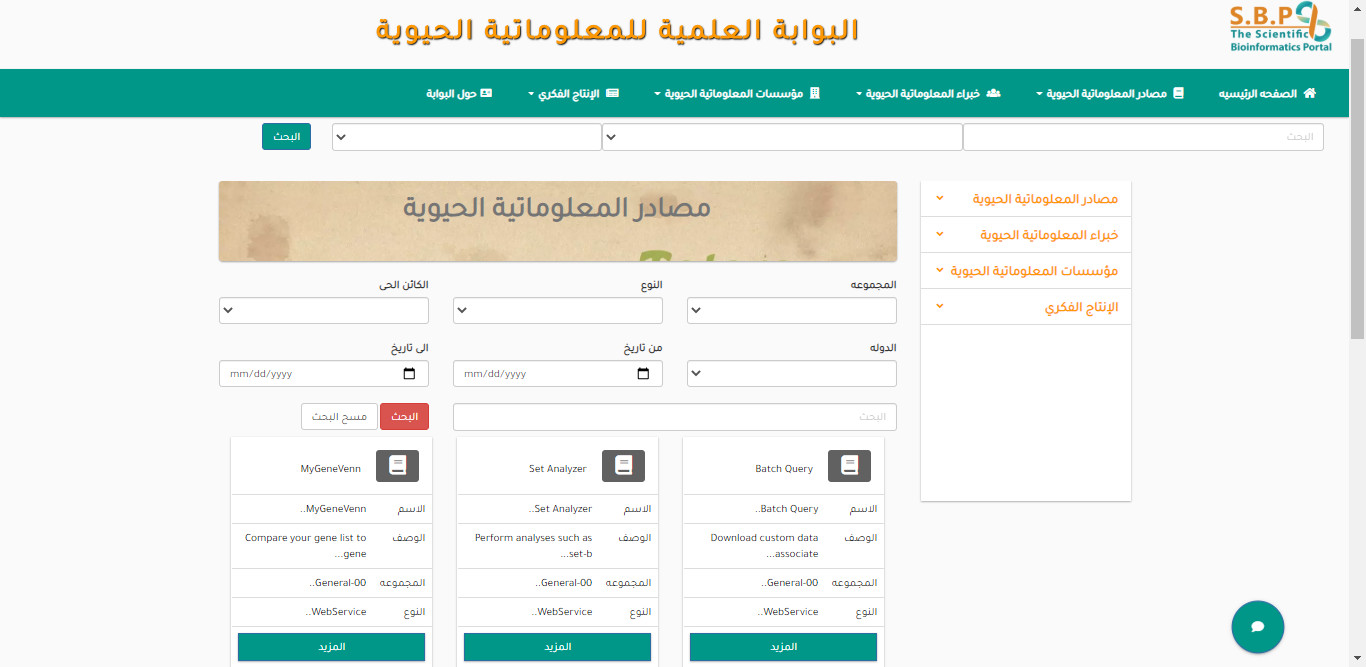Image resolution: width=1366 pixels, height=667 pixels.
Task: Click المزيد button on Batch Query card
Action: 784,647
